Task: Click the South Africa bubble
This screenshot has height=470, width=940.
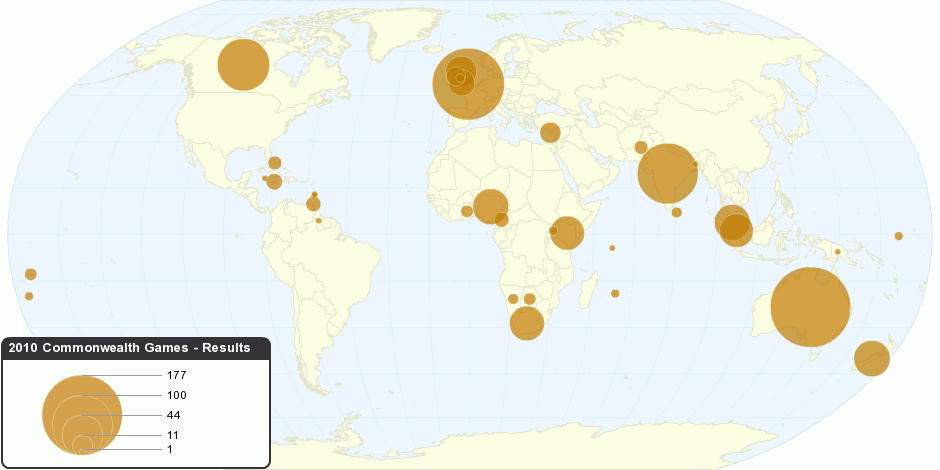Action: click(x=527, y=323)
